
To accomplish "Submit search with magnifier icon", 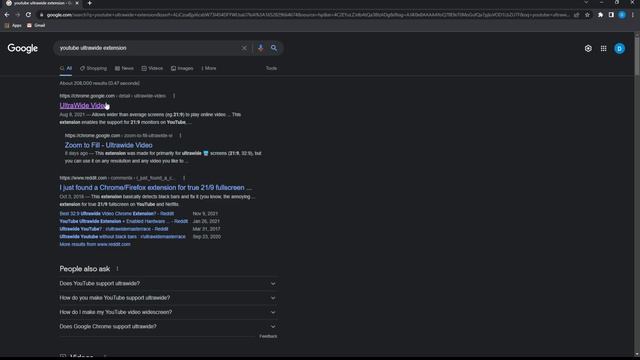I will (x=274, y=48).
